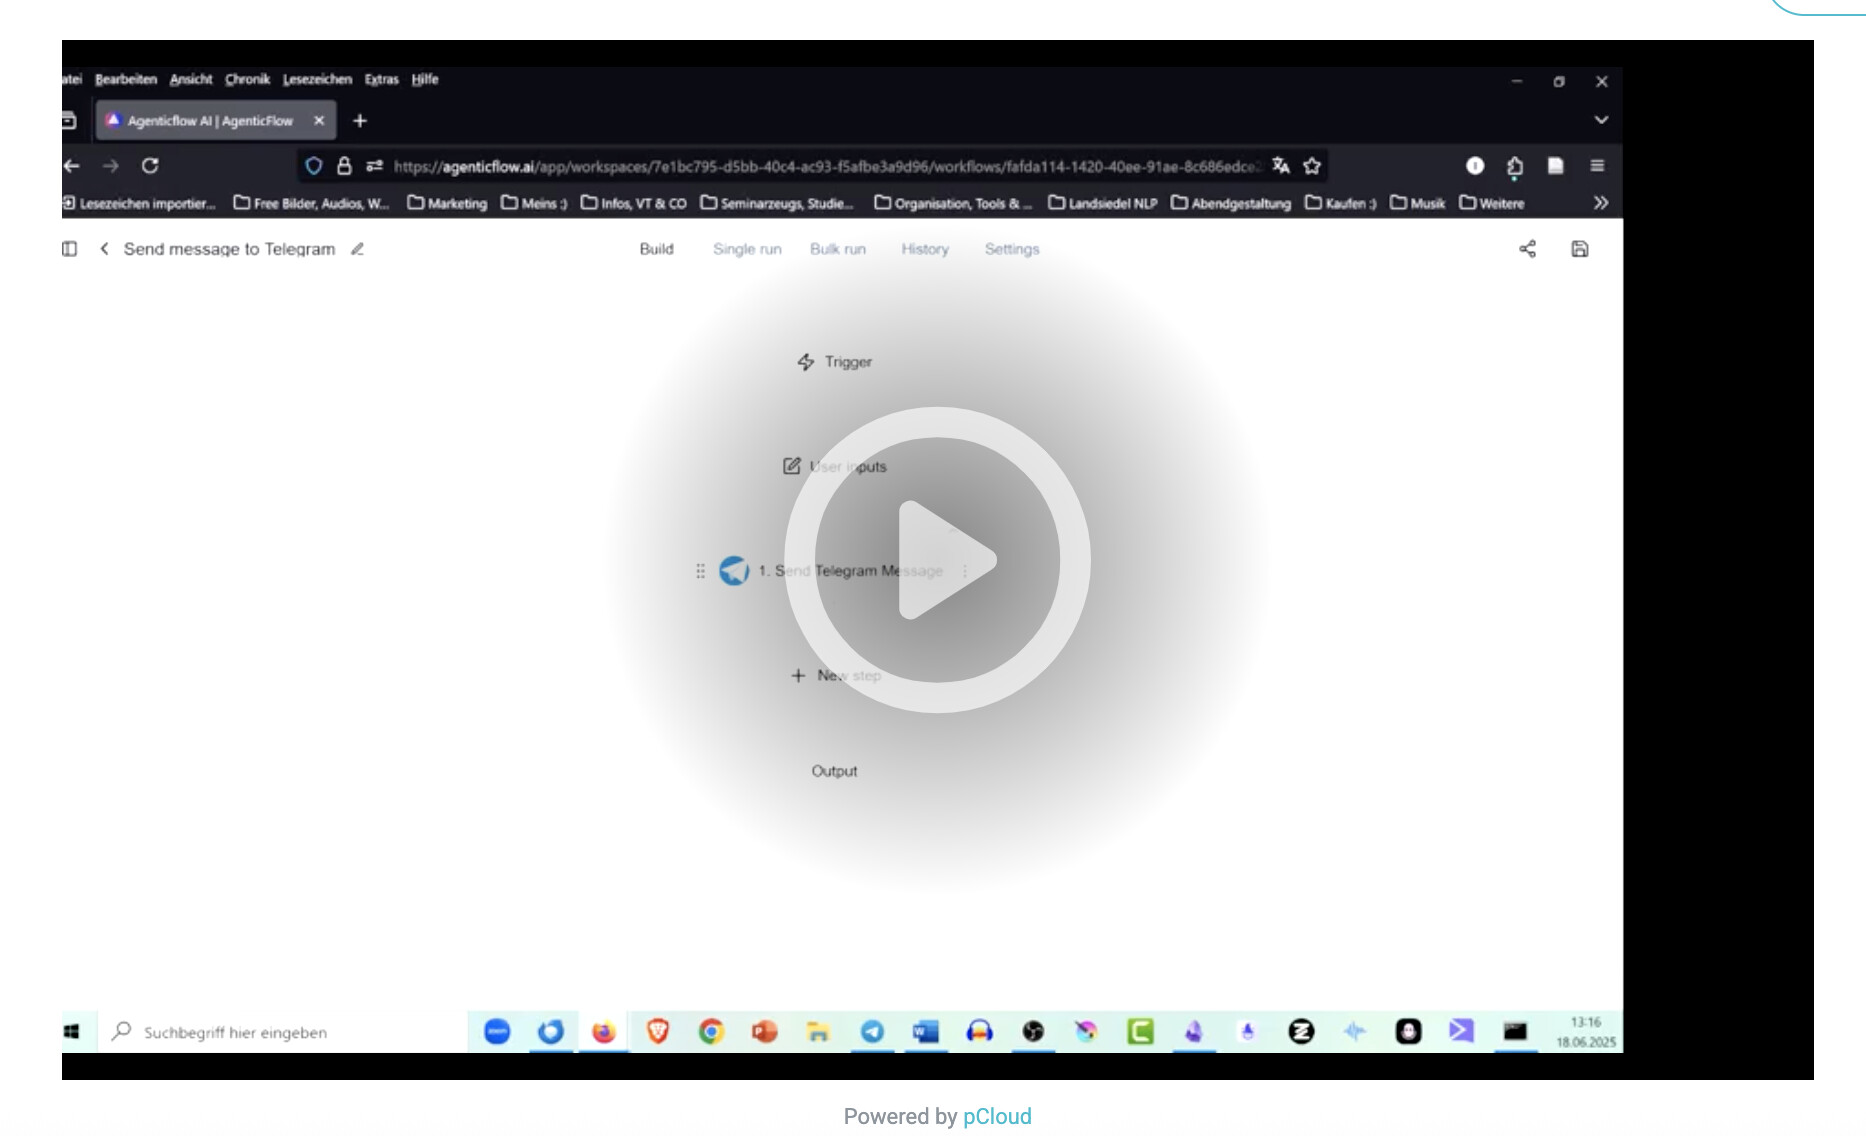
Task: Show more bookmarks with double chevron
Action: point(1601,203)
